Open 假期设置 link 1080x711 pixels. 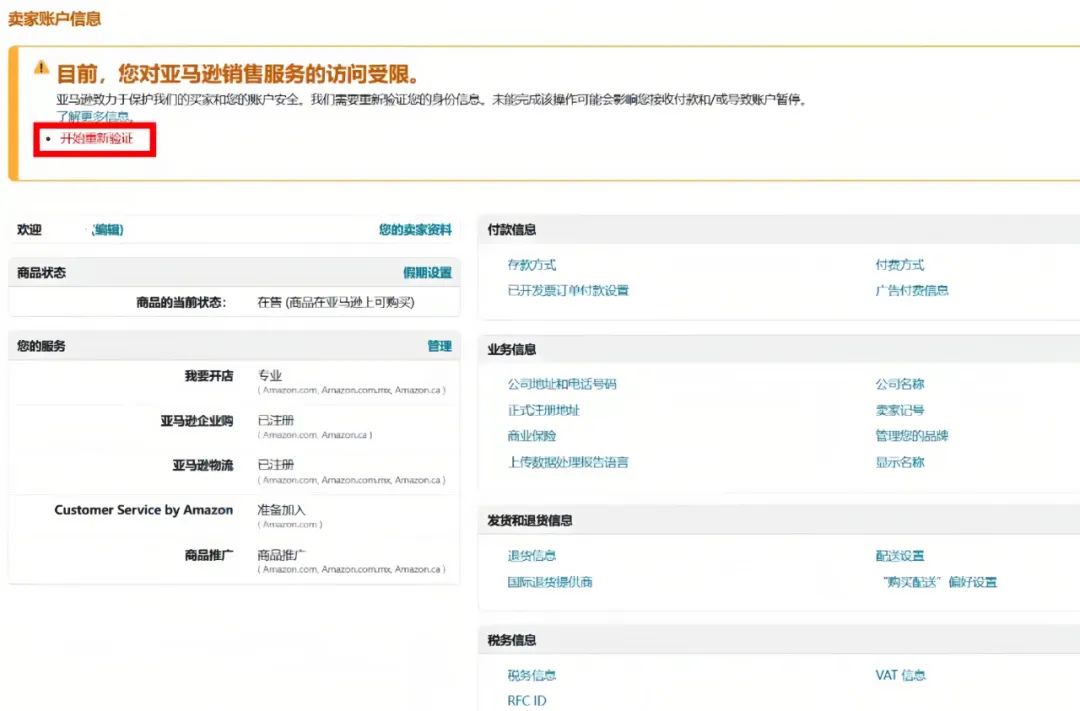427,273
